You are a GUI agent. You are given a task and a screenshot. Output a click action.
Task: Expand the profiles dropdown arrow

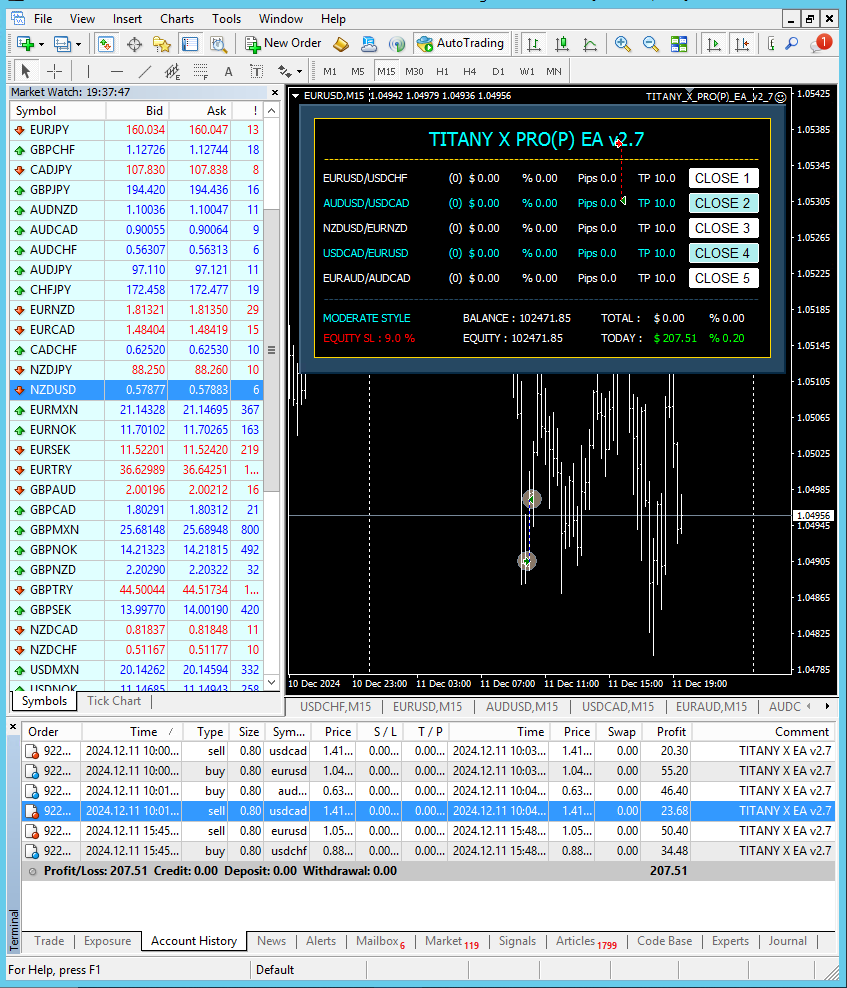77,44
